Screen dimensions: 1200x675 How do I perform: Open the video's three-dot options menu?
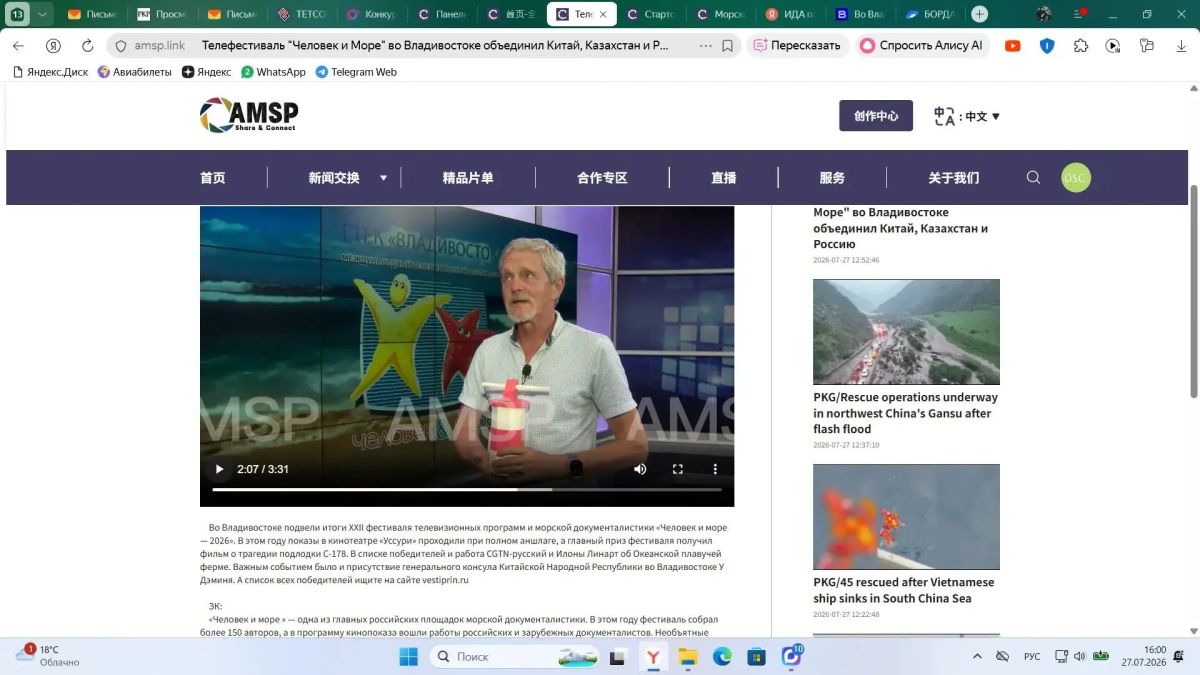tap(715, 469)
